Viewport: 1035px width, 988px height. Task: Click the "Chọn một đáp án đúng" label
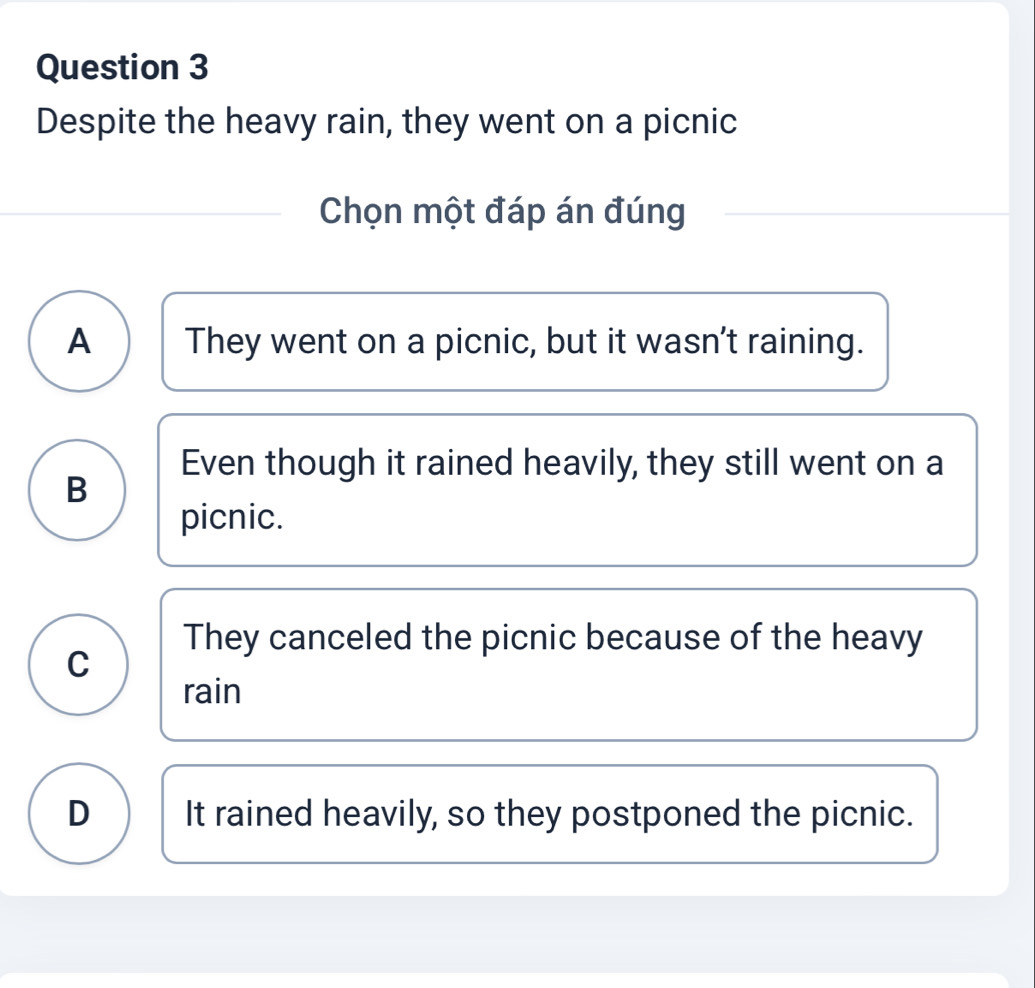[502, 212]
